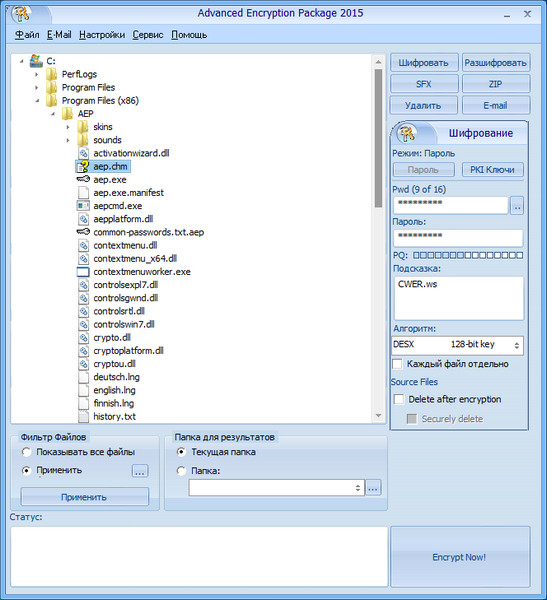Click the Program Files (x86) folder icon
The height and width of the screenshot is (600, 547).
click(52, 101)
